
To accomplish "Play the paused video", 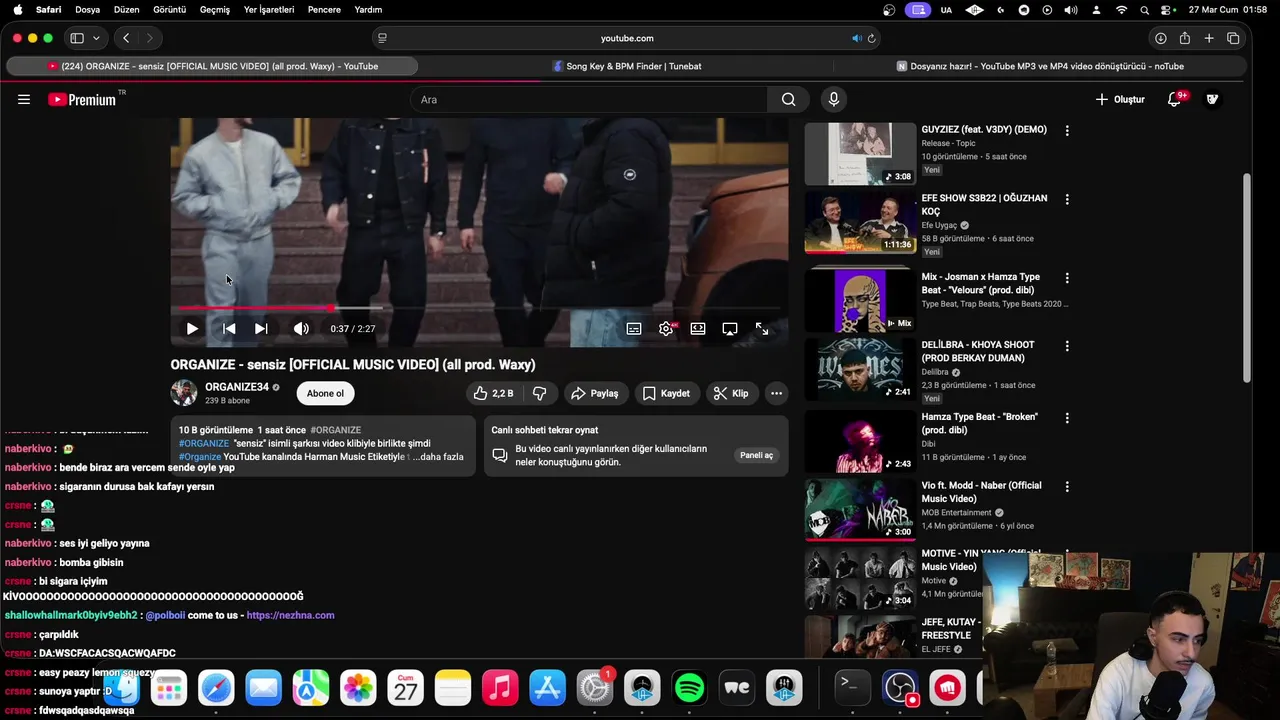I will 192,328.
